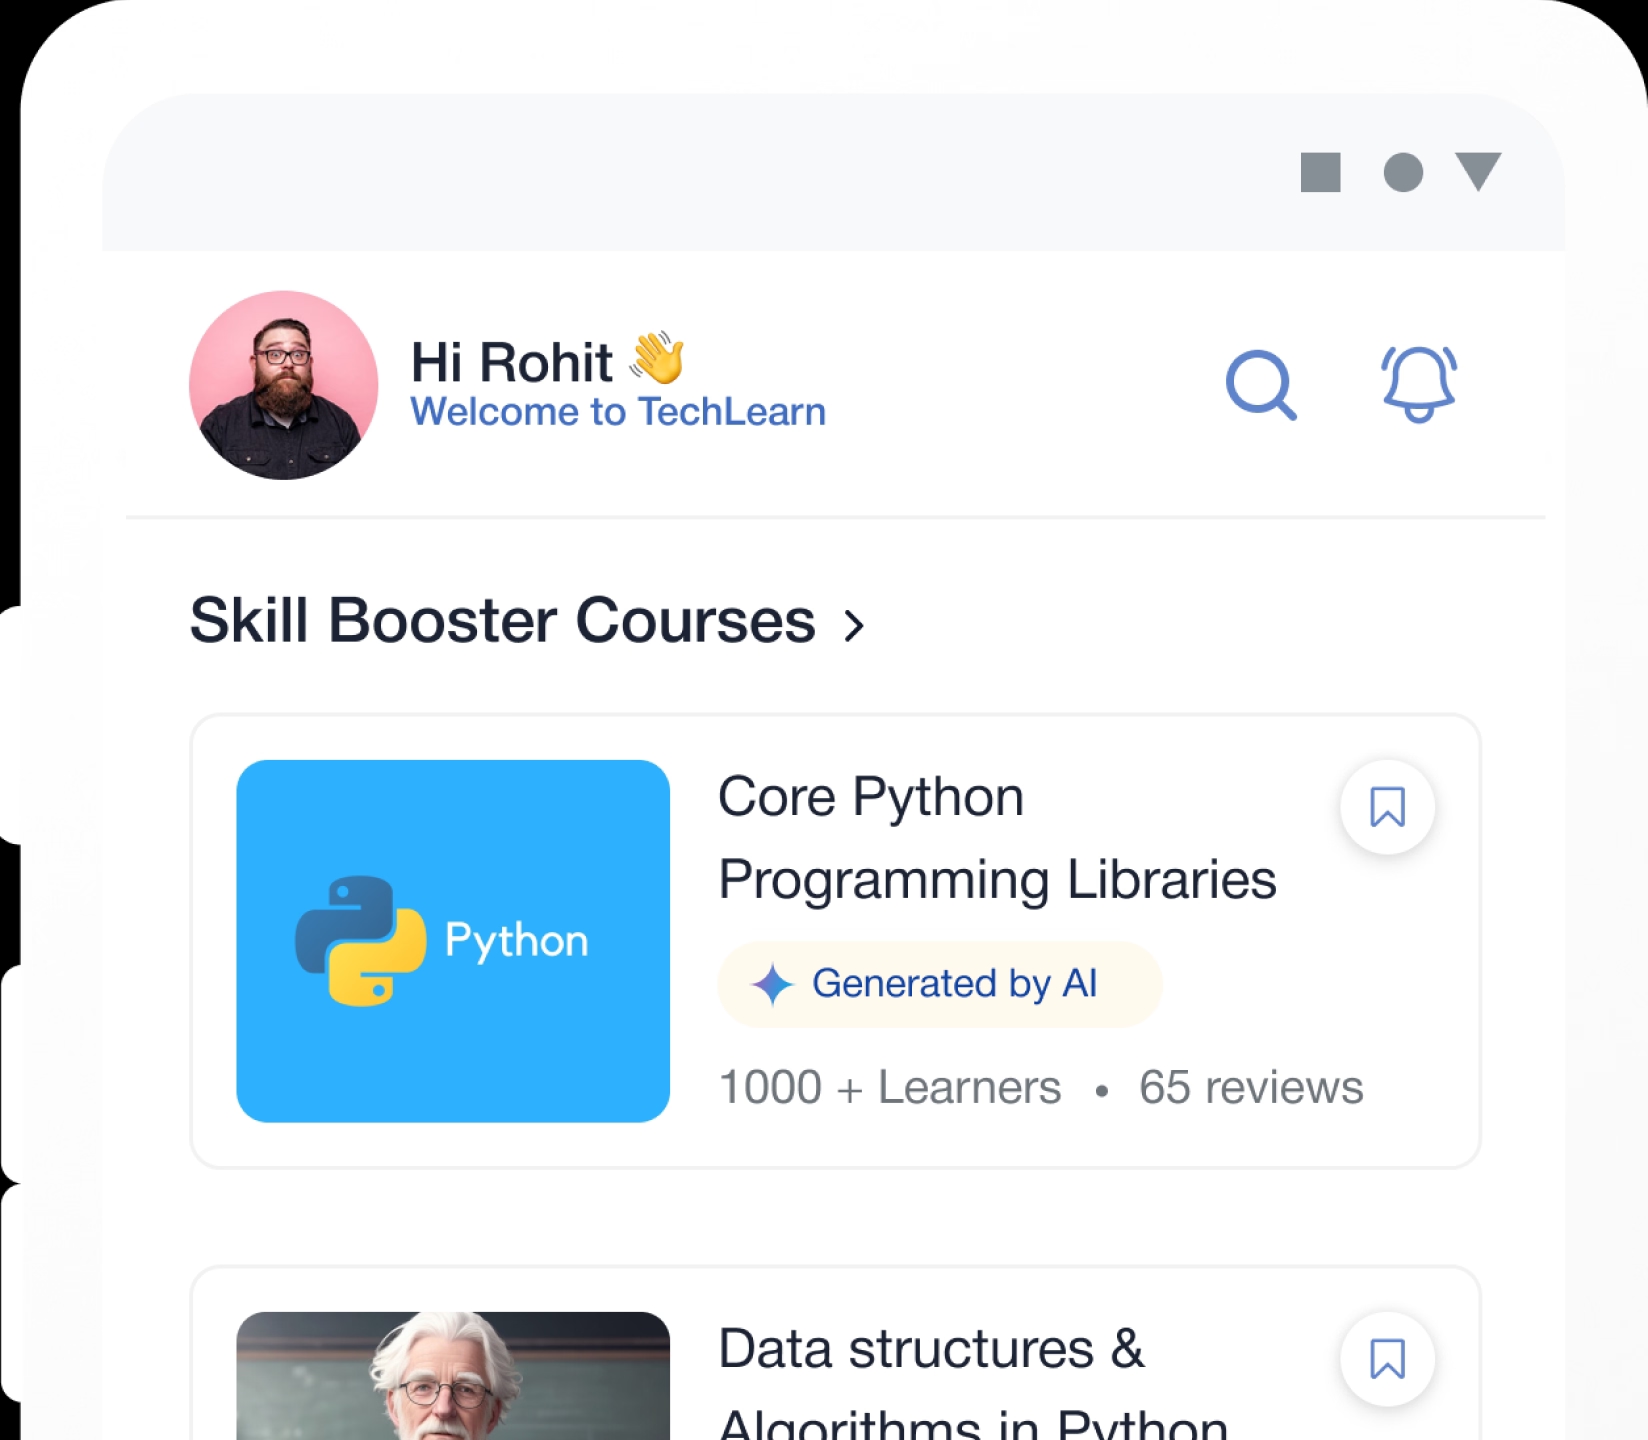Open search with the magnifying glass icon
Image resolution: width=1648 pixels, height=1440 pixels.
coord(1260,385)
